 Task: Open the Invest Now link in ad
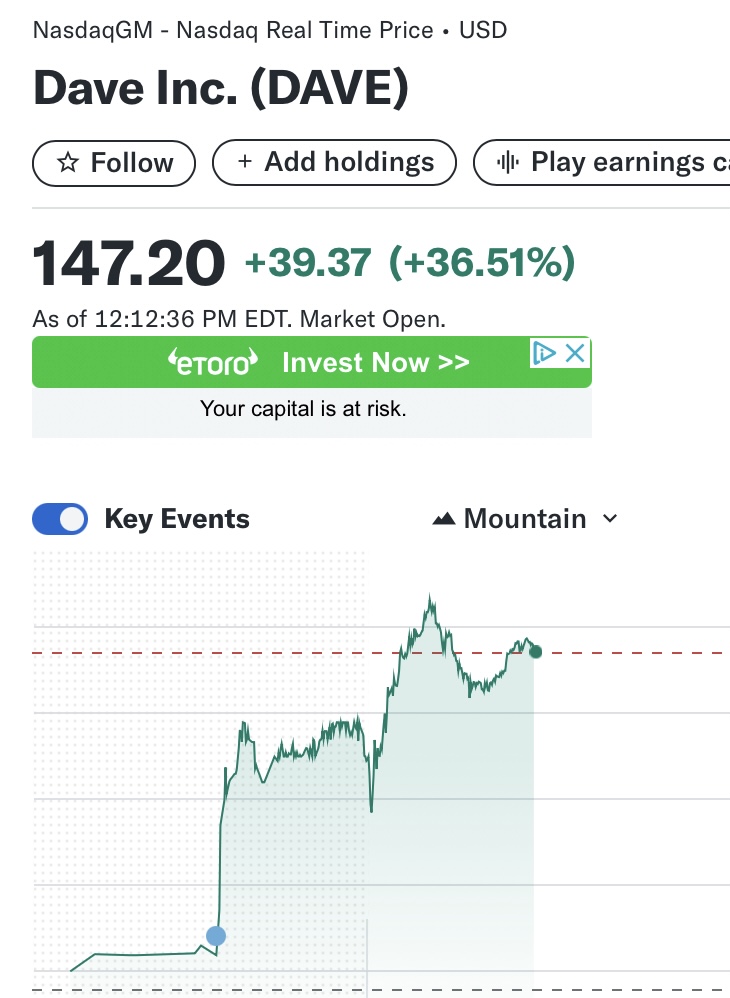click(x=375, y=362)
